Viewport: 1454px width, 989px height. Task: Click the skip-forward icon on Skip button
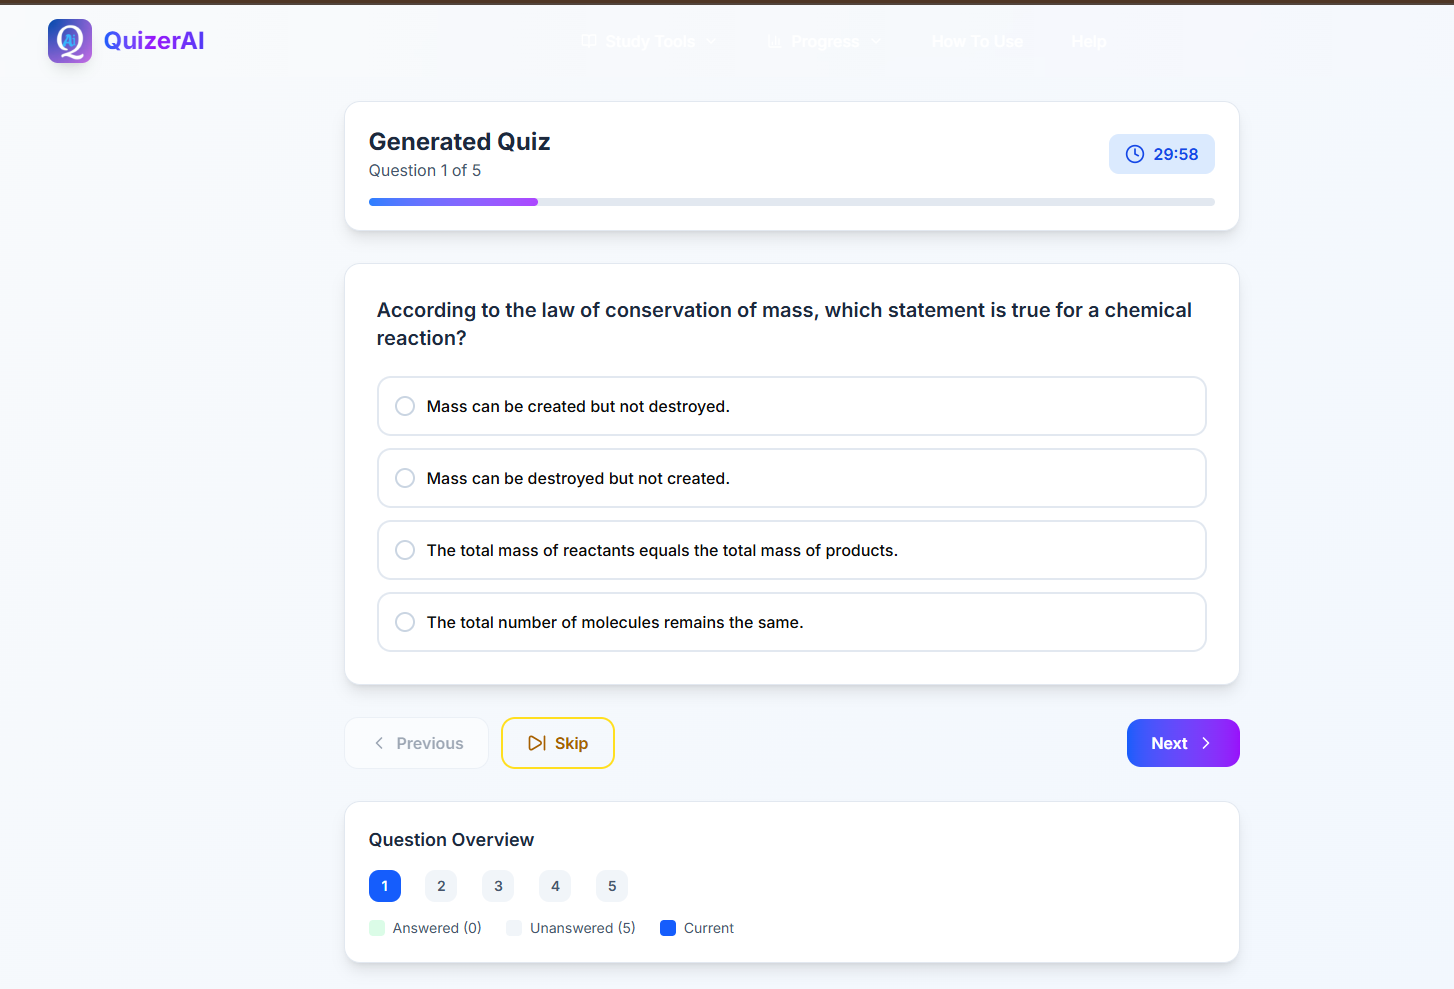pos(537,743)
